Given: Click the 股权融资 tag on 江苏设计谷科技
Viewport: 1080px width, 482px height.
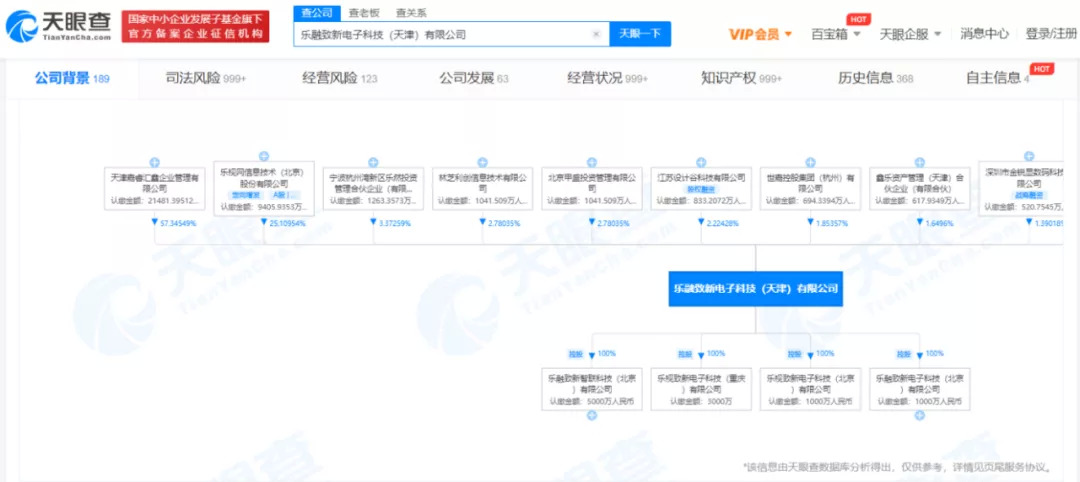Looking at the screenshot, I should (700, 189).
